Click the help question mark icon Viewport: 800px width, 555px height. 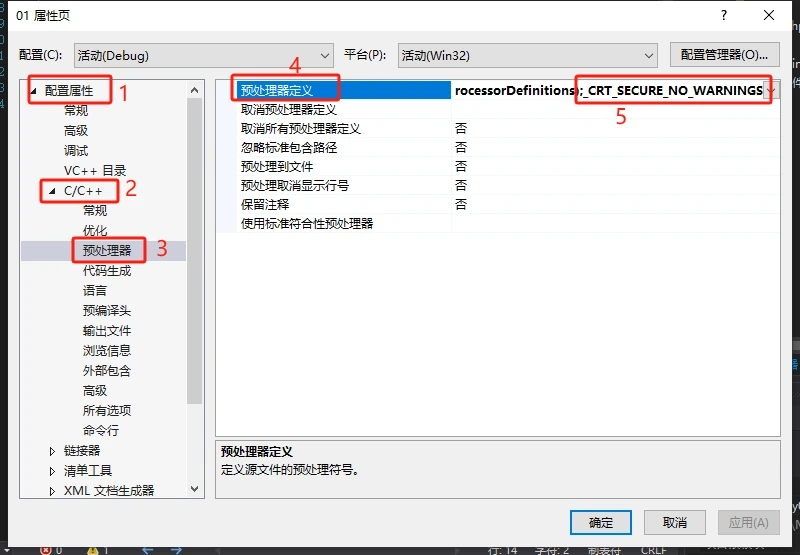point(723,15)
